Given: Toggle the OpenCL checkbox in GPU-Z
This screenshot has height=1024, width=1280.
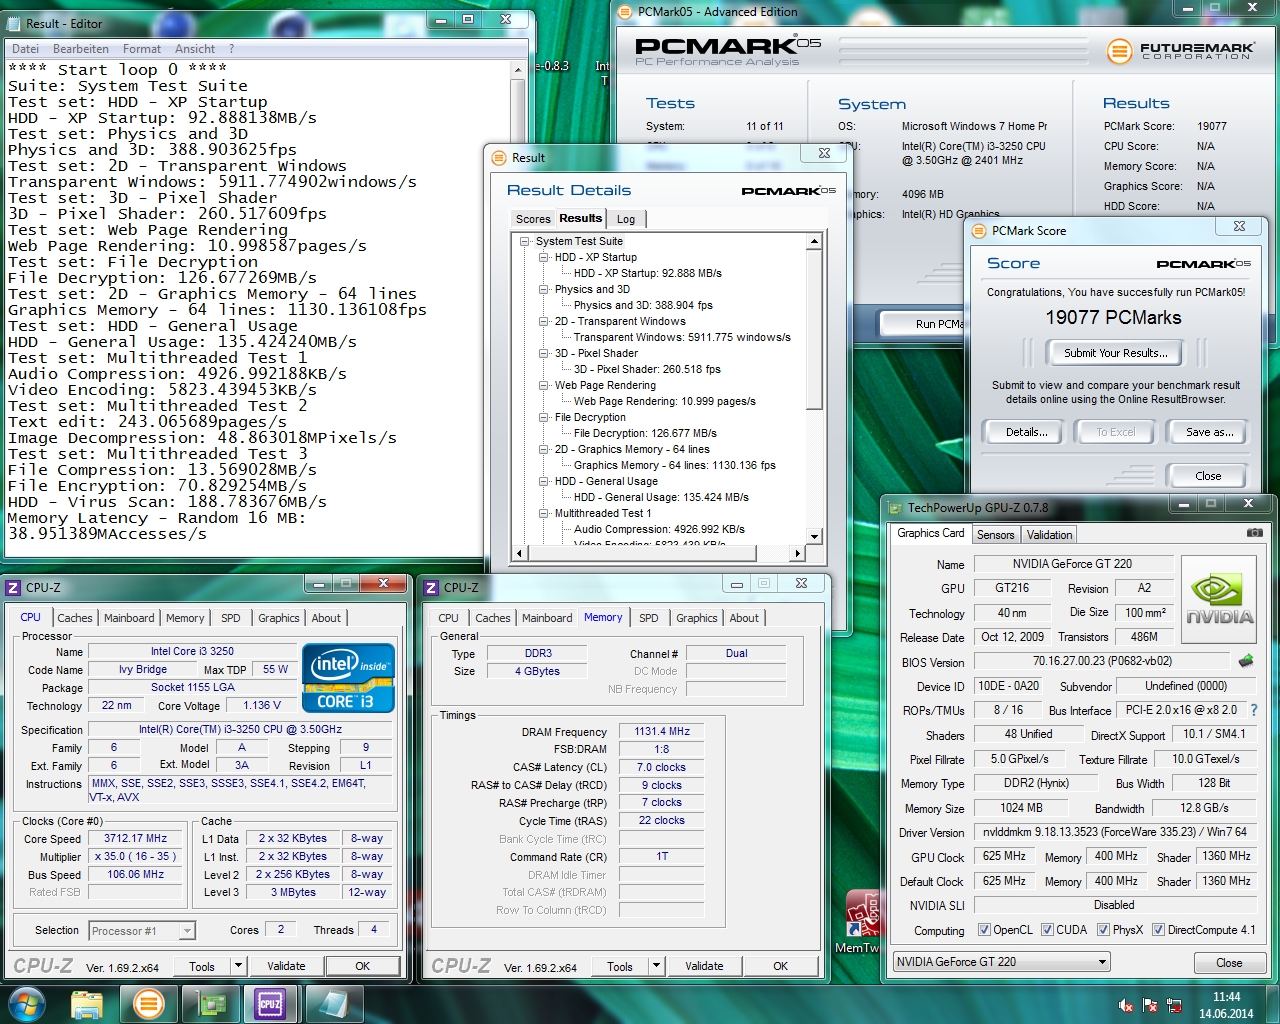Looking at the screenshot, I should pyautogui.click(x=984, y=929).
